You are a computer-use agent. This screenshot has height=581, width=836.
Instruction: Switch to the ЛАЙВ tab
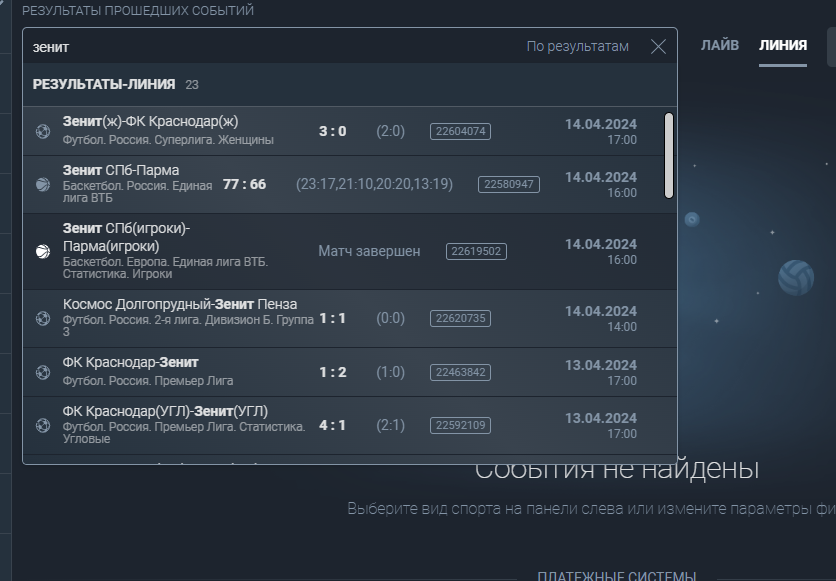(720, 45)
